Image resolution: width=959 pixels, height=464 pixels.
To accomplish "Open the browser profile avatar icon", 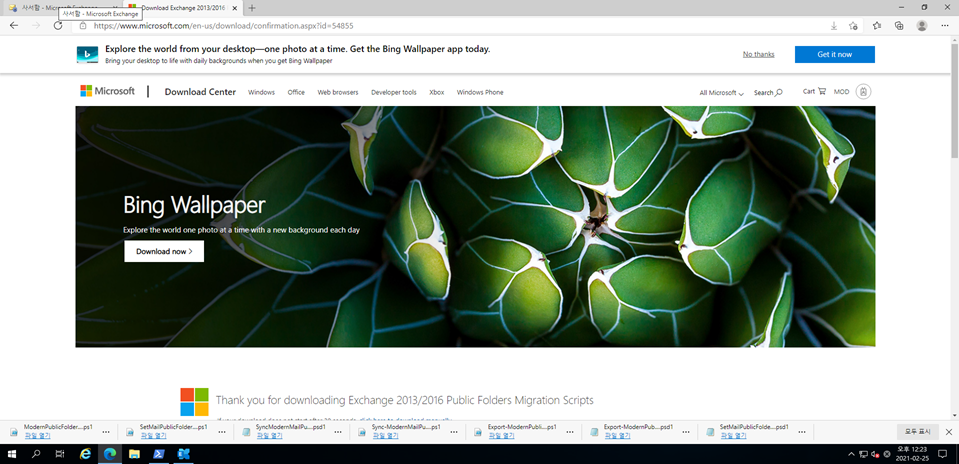I will coord(922,26).
